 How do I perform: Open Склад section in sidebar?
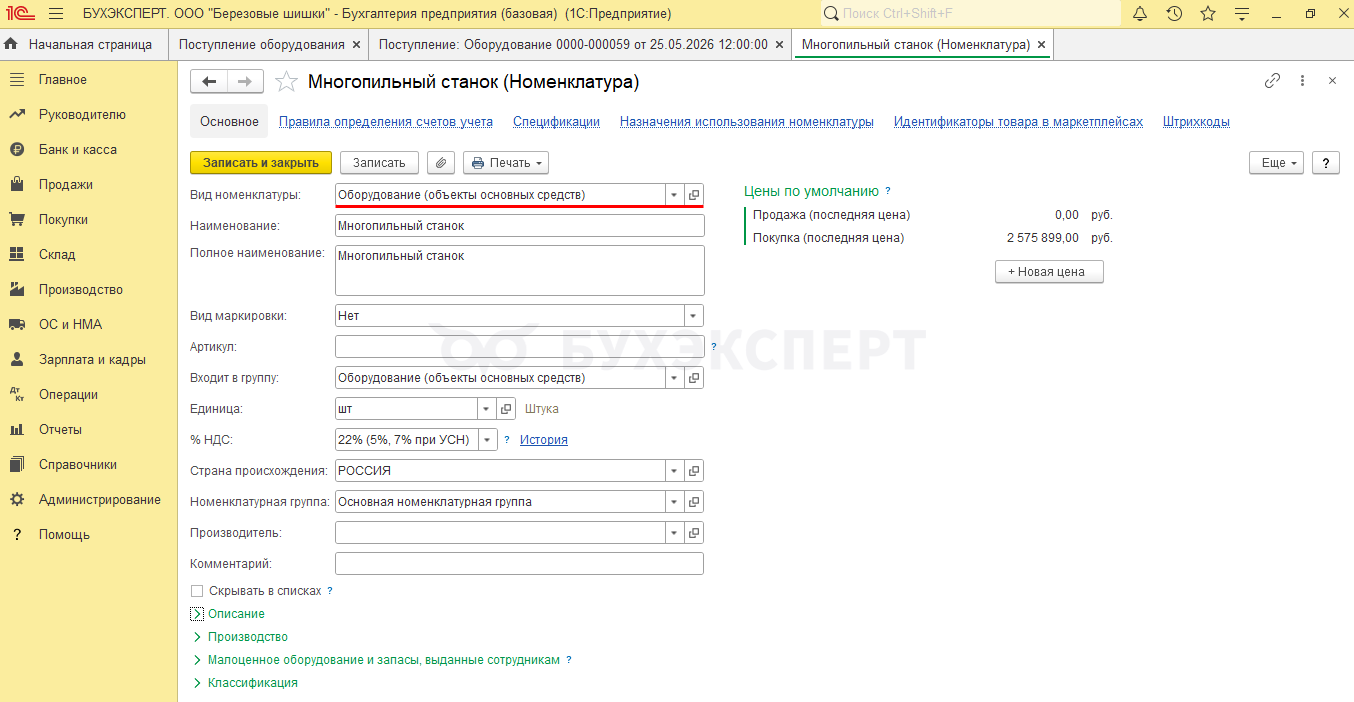(x=57, y=255)
